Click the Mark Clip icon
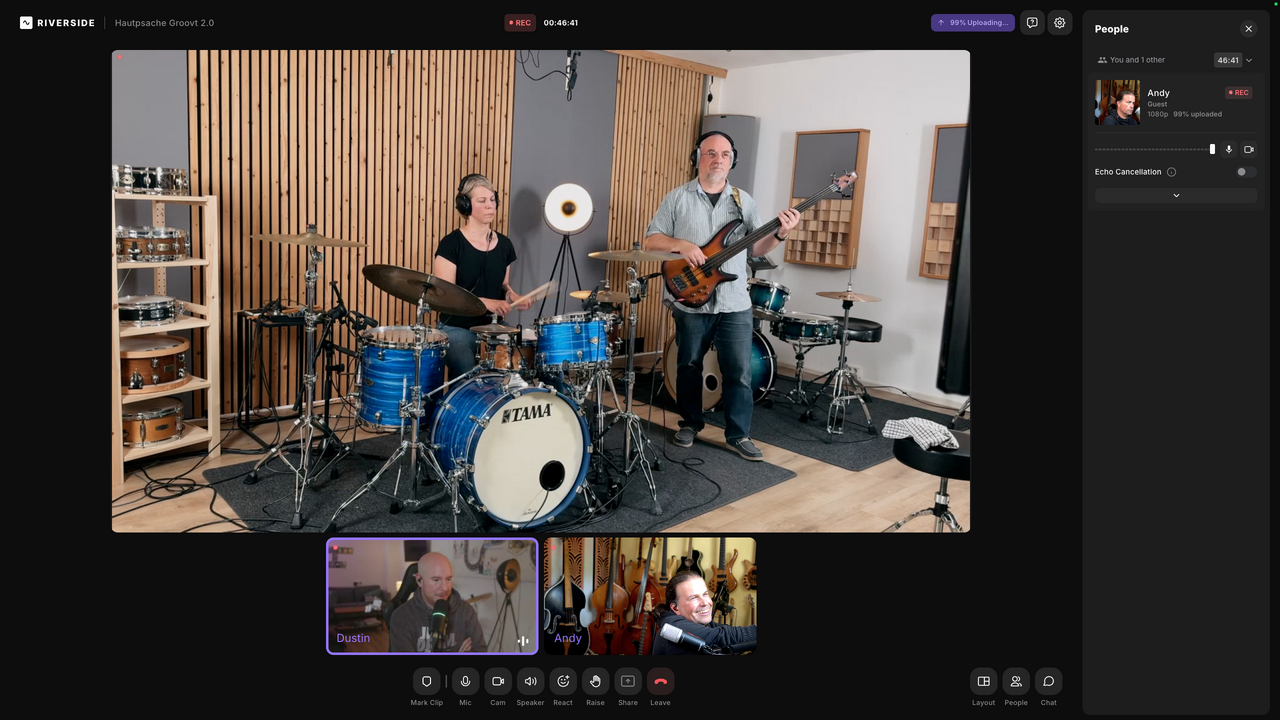The height and width of the screenshot is (720, 1280). coord(426,681)
